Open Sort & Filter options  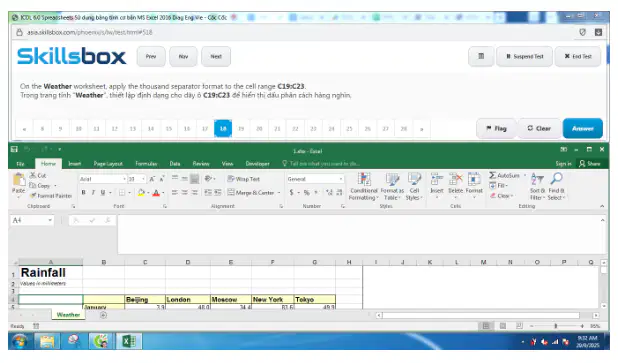(x=537, y=186)
